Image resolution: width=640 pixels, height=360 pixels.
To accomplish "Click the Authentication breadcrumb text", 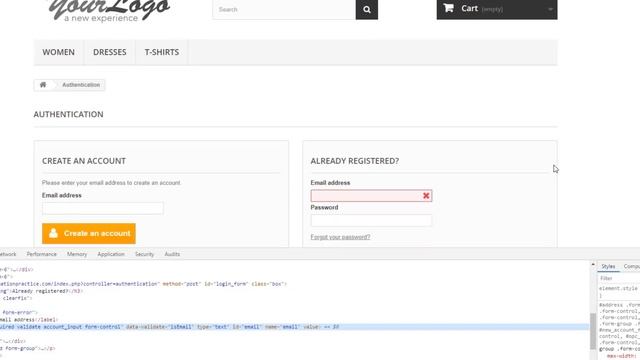I will pos(81,85).
